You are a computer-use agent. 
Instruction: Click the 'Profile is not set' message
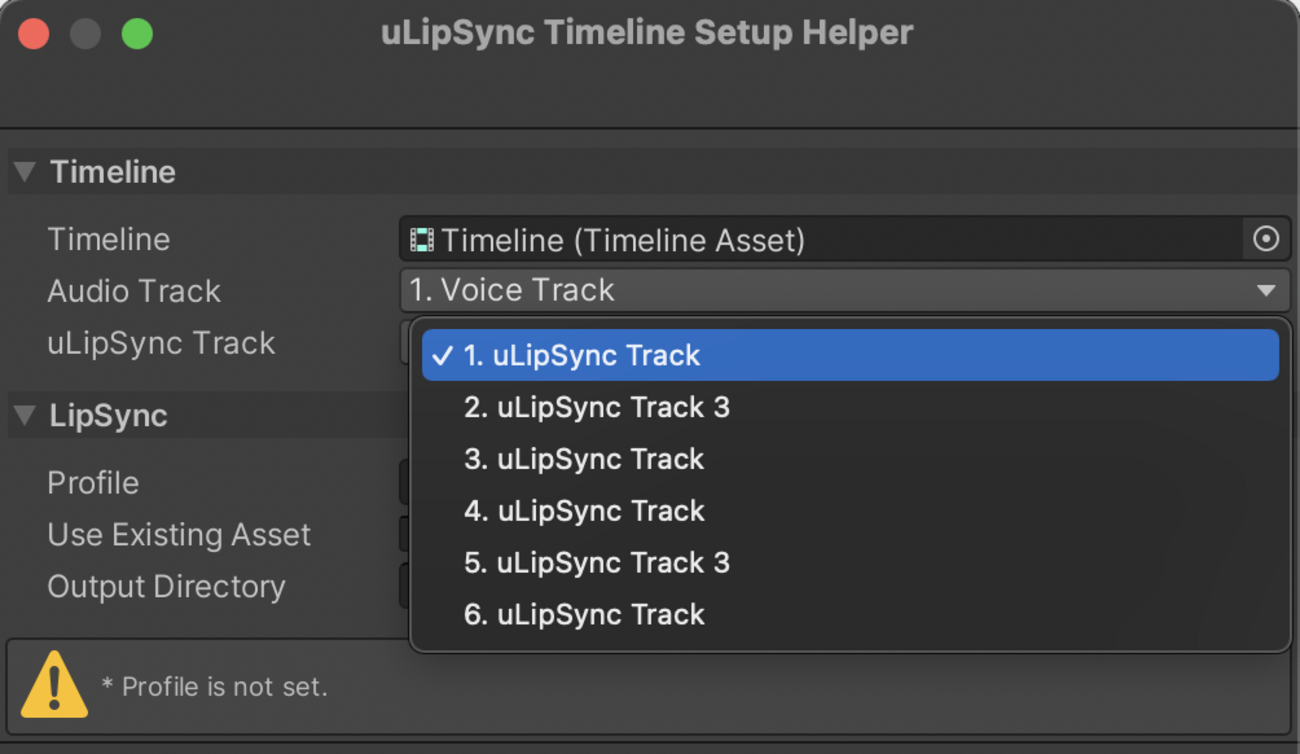[215, 687]
